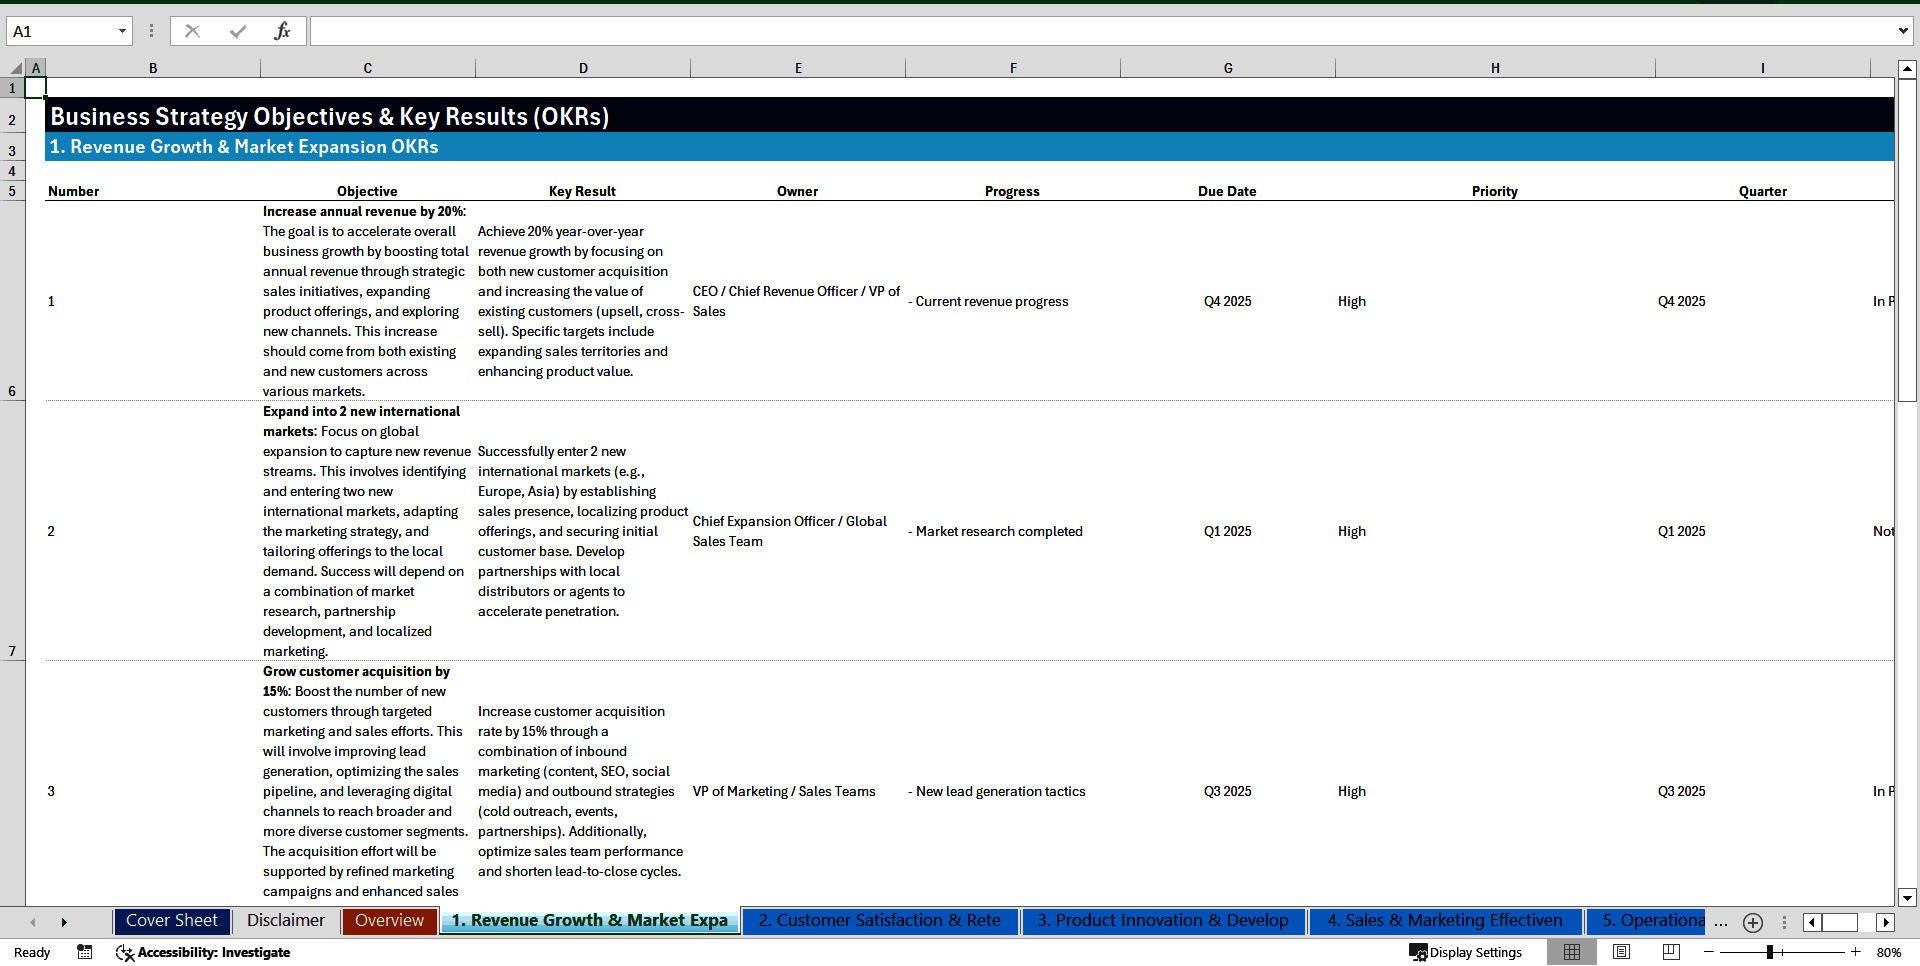Open the Insert Function (fx) dialog
Viewport: 1920px width, 966px height.
coord(283,30)
